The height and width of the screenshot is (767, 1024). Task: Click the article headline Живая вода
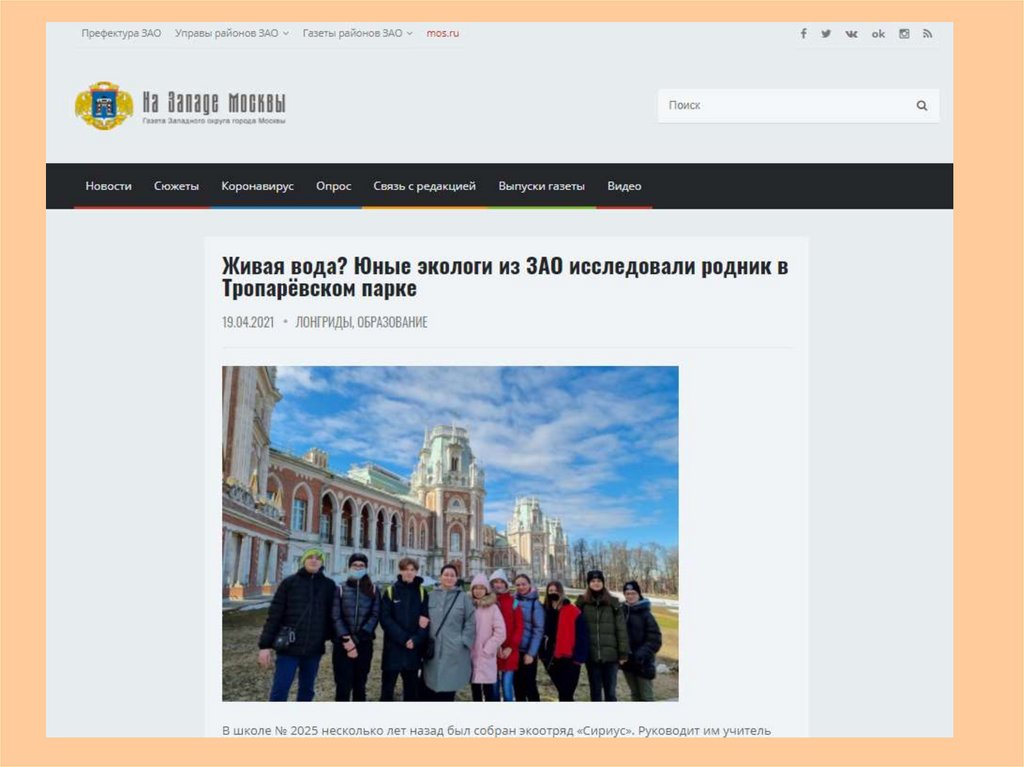[x=505, y=277]
